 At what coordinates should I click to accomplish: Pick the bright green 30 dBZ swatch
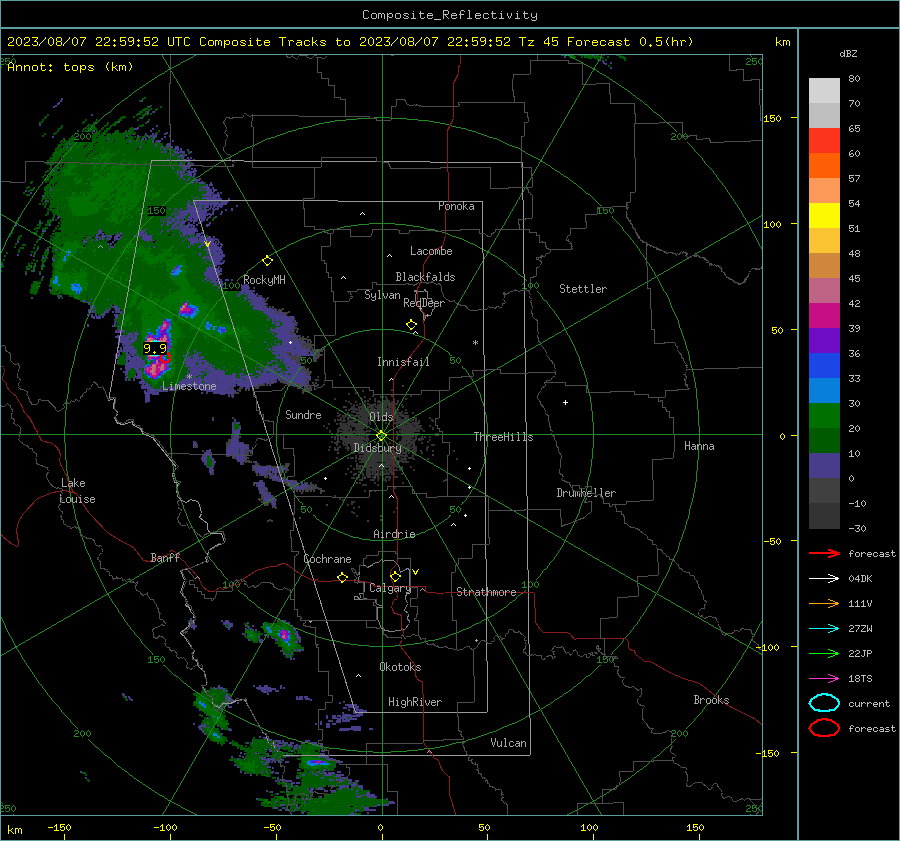(824, 415)
